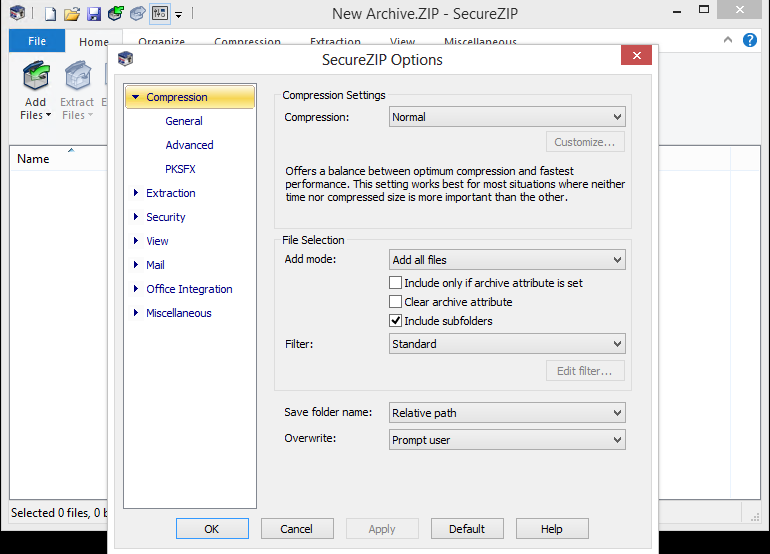This screenshot has width=770, height=554.
Task: Select General under Compression
Action: pos(184,121)
